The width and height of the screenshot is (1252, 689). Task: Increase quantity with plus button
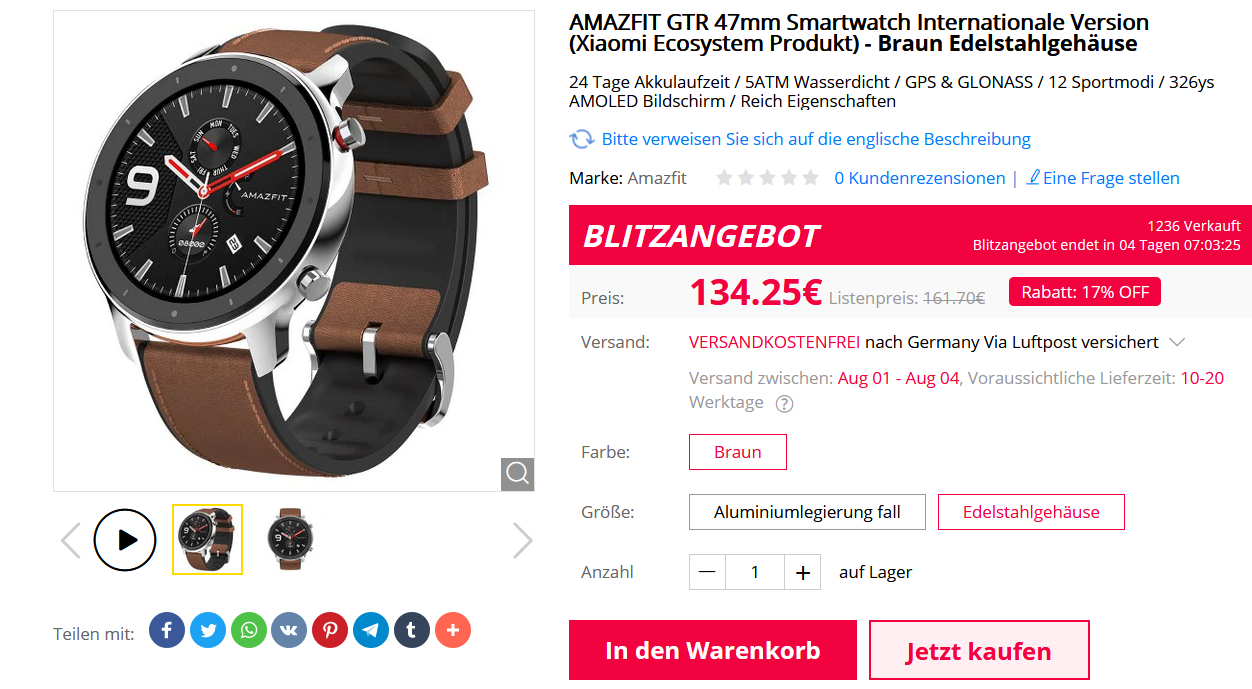click(x=802, y=572)
